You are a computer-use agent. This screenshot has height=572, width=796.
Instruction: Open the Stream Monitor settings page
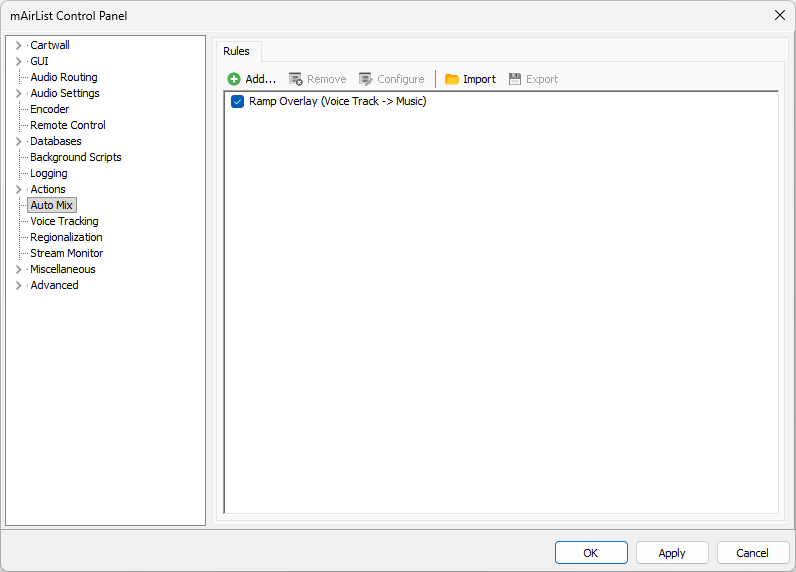tap(66, 253)
